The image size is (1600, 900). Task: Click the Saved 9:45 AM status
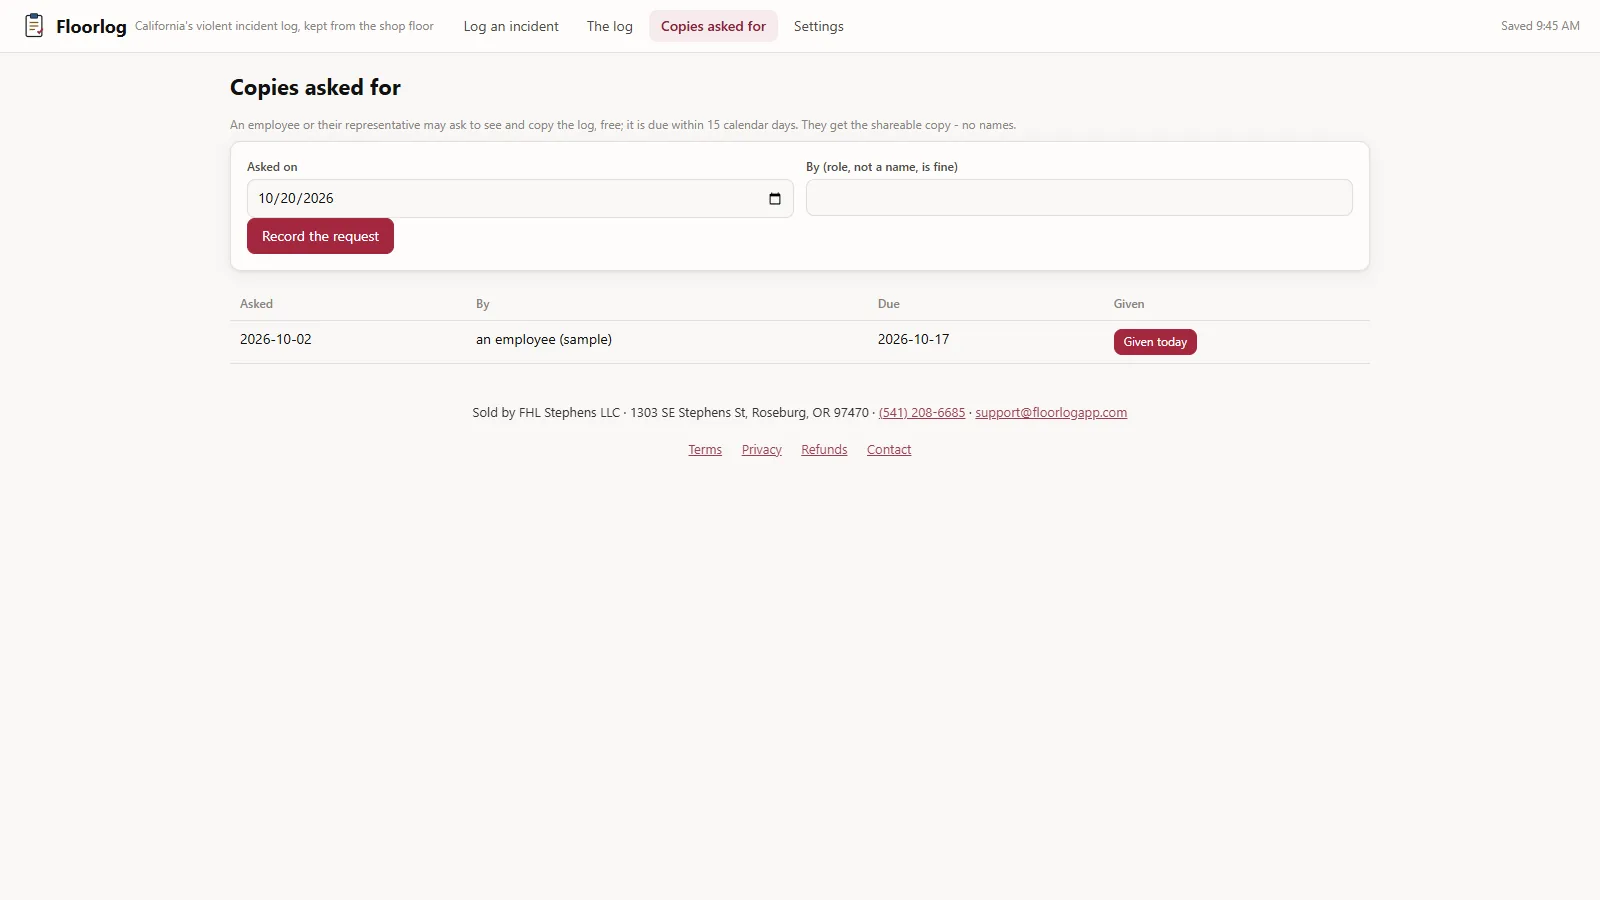tap(1540, 26)
